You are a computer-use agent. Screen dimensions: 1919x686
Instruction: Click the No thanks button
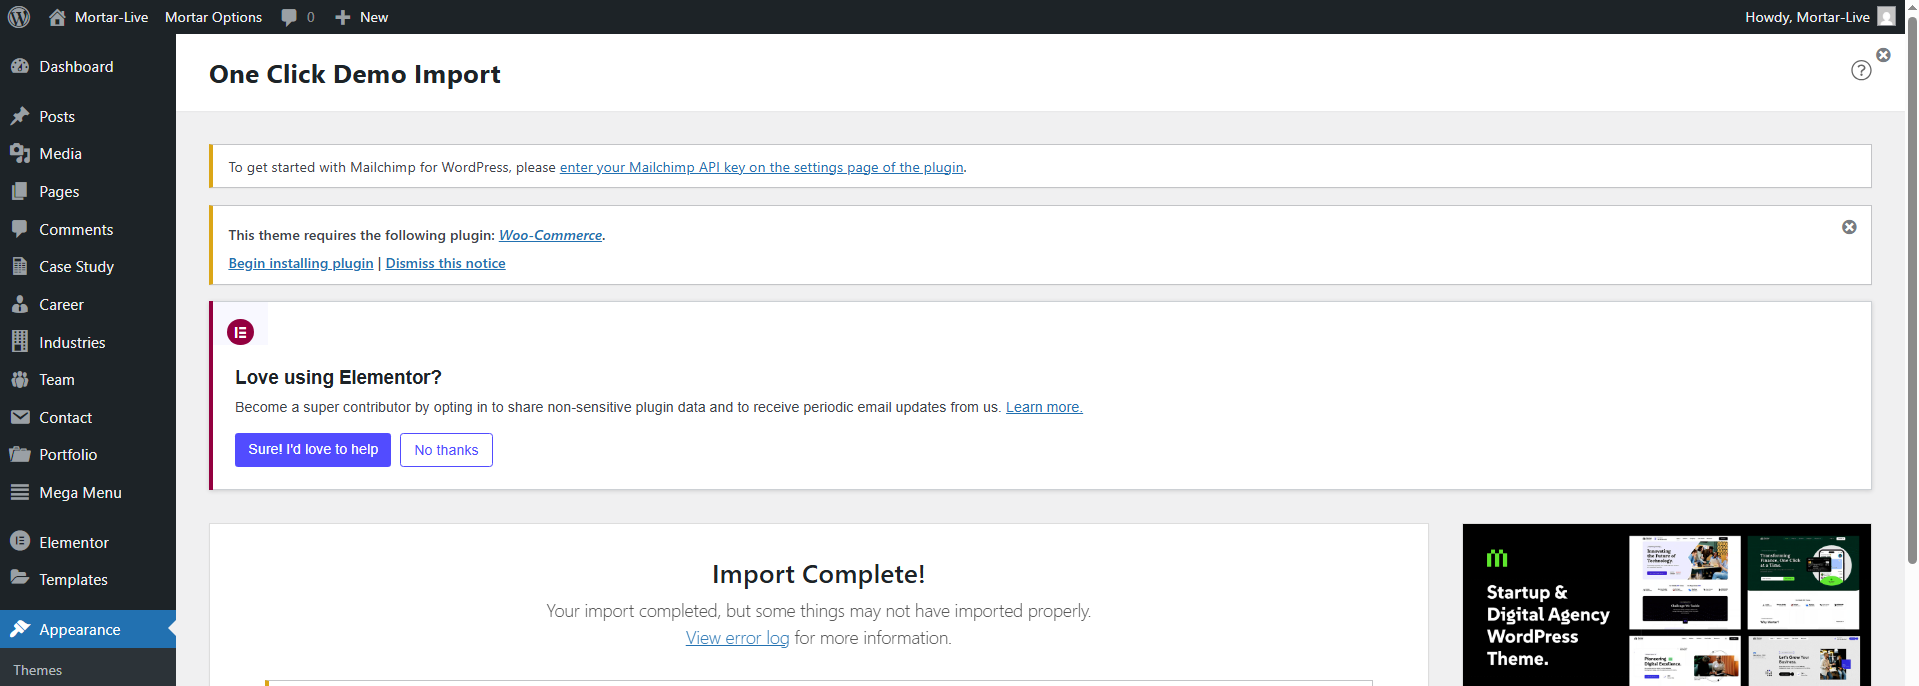click(x=446, y=450)
